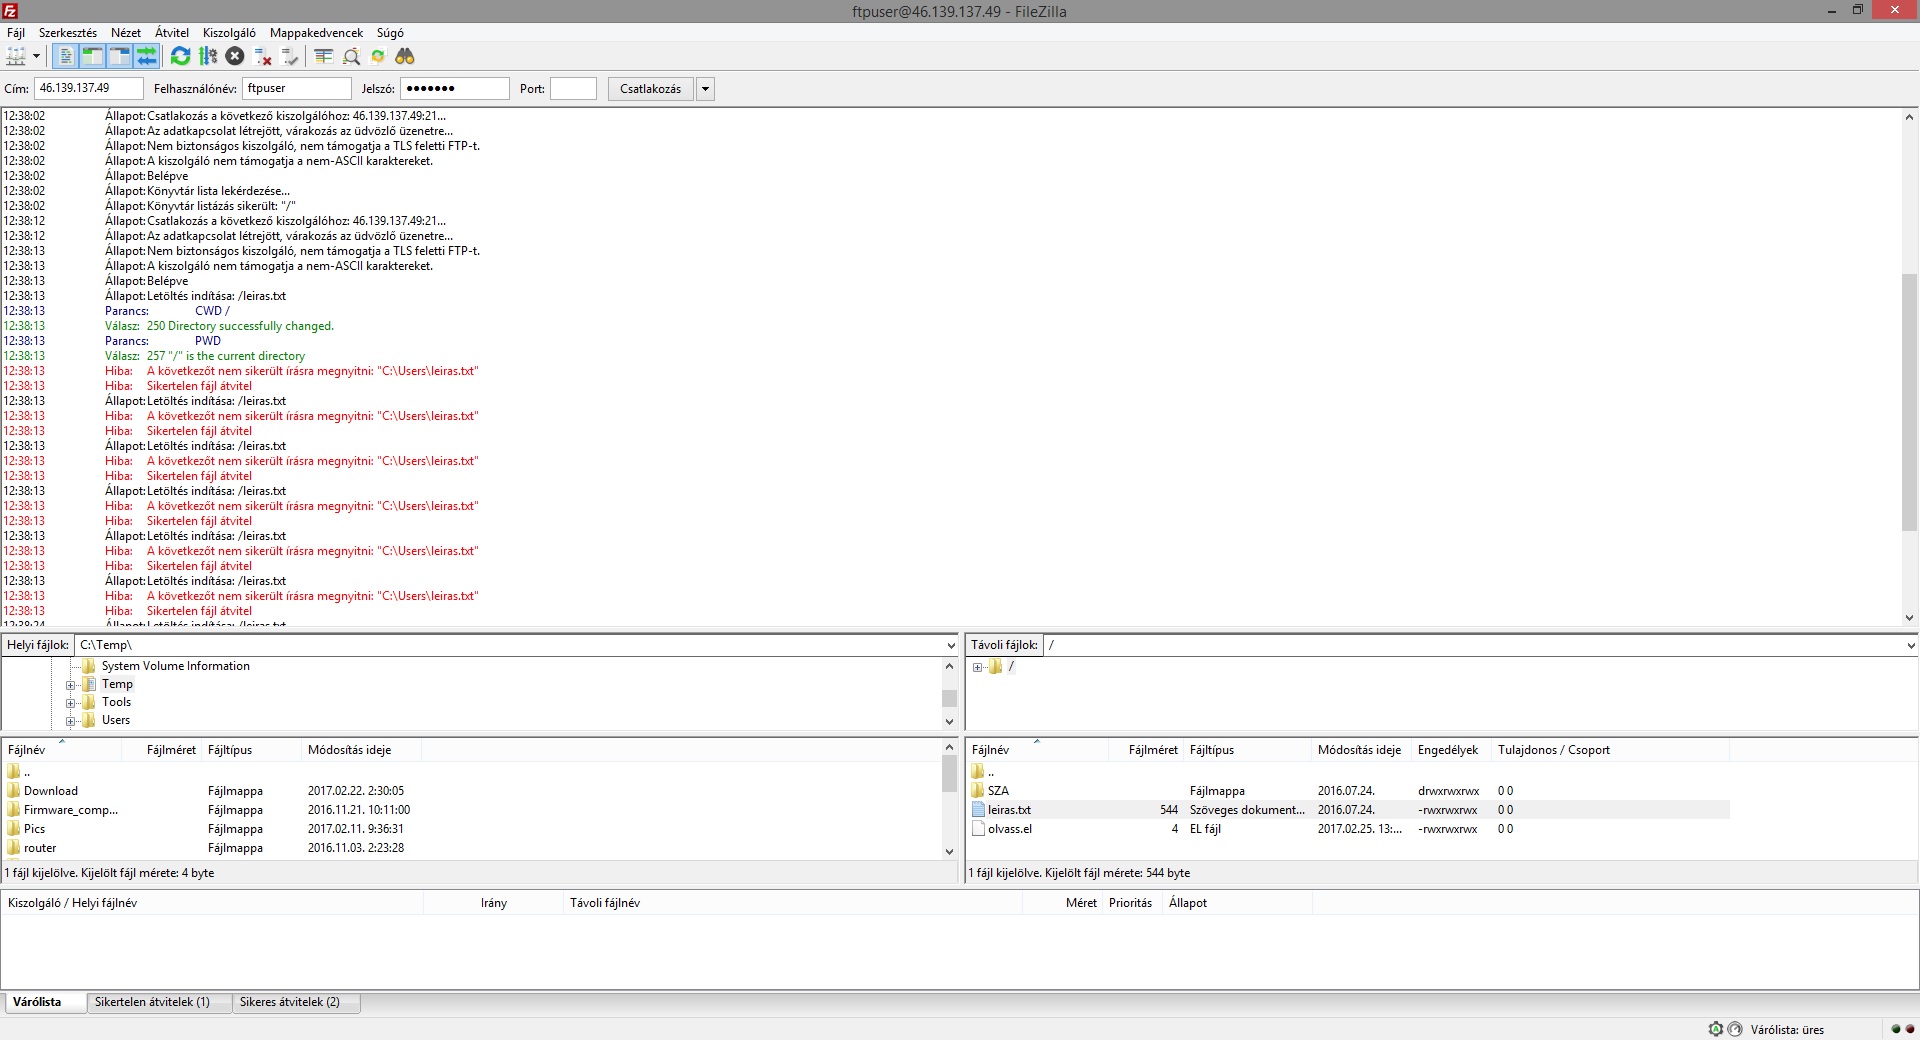Search for files with the binoculars icon
This screenshot has height=1040, width=1920.
coord(405,57)
